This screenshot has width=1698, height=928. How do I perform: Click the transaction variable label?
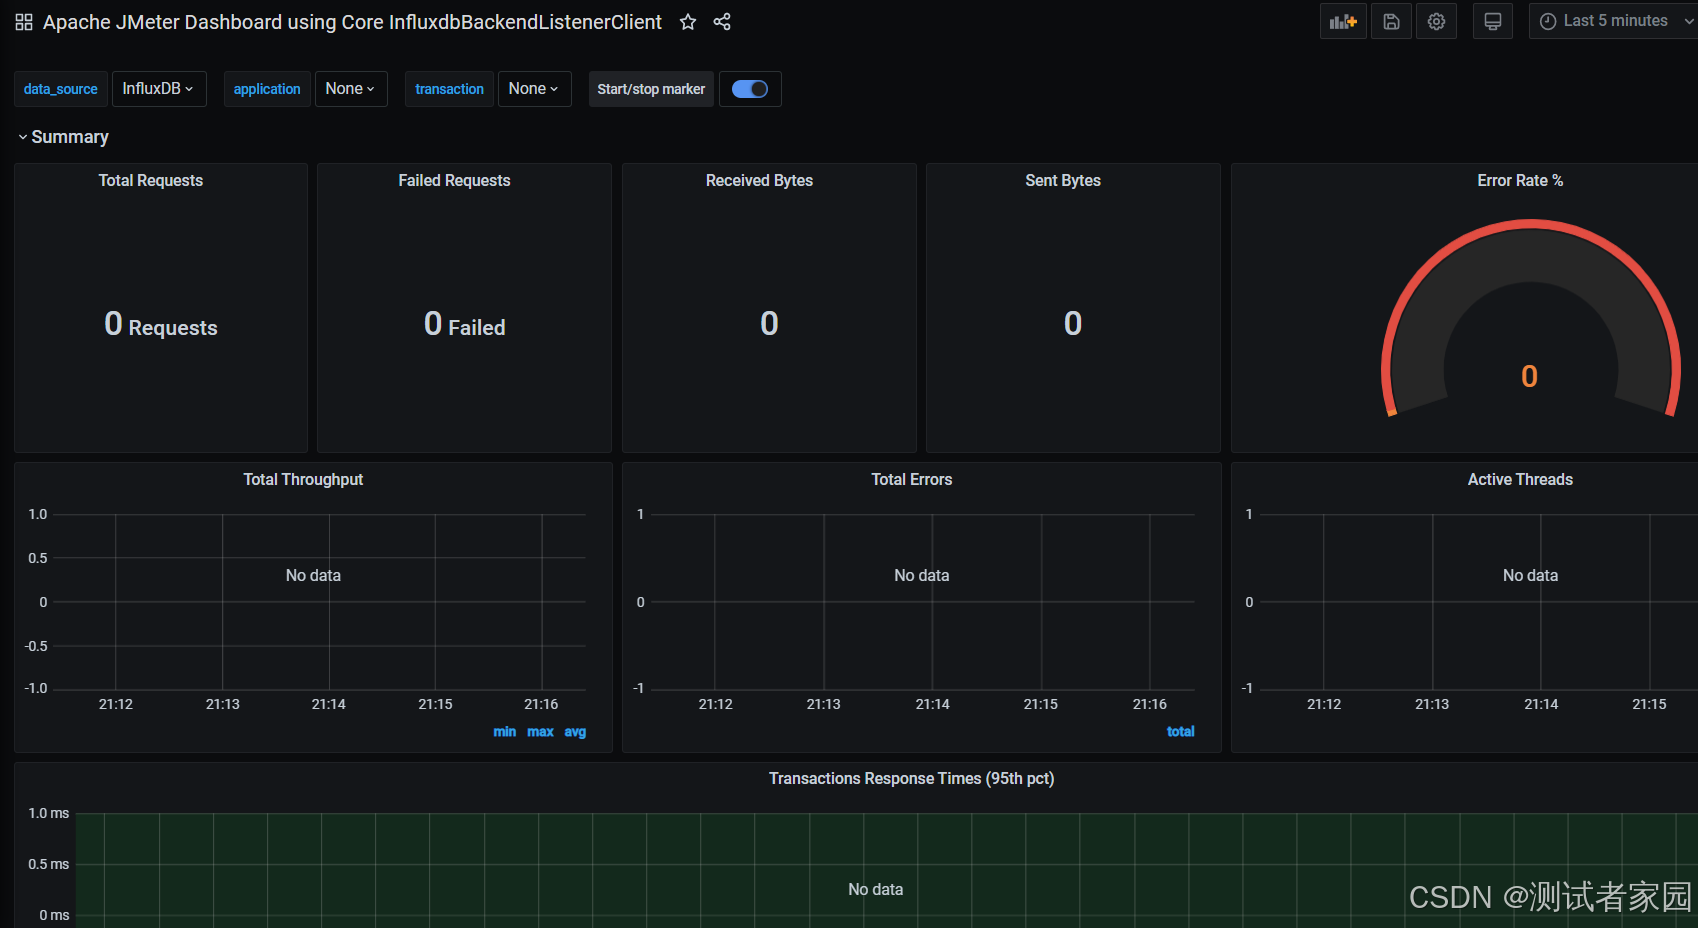[449, 89]
